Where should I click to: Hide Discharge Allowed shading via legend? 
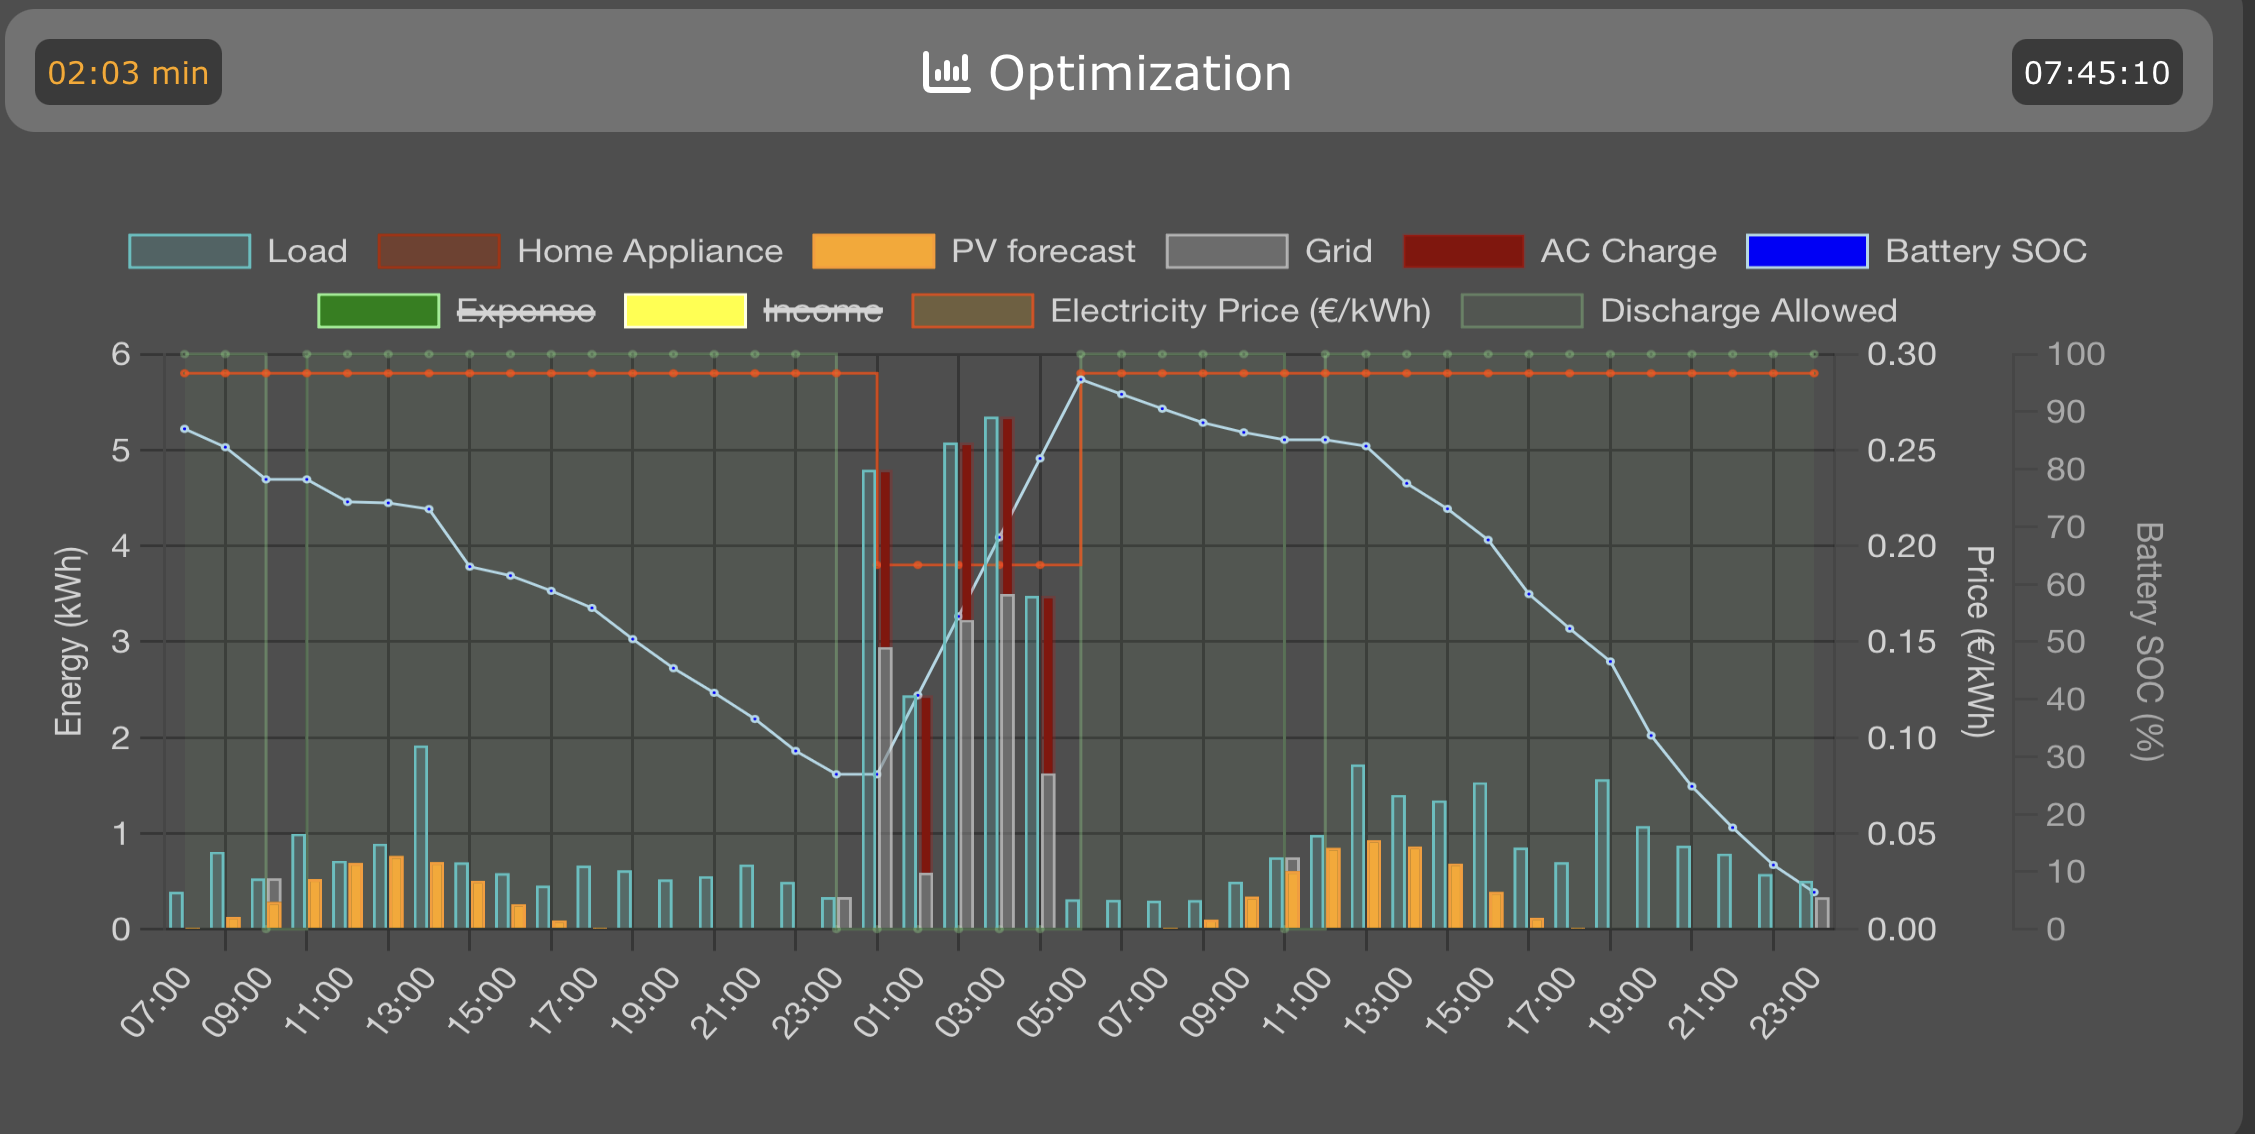(x=1747, y=311)
